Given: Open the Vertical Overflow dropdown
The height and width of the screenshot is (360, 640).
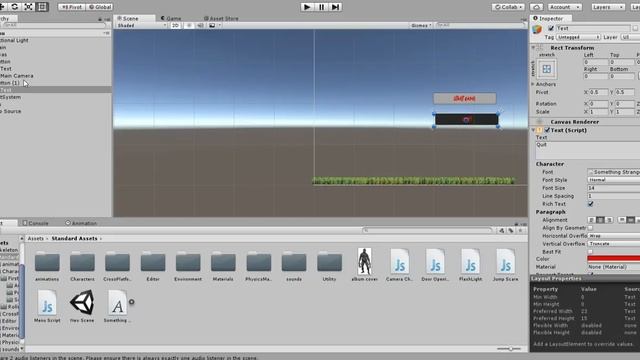Looking at the screenshot, I should tap(613, 244).
